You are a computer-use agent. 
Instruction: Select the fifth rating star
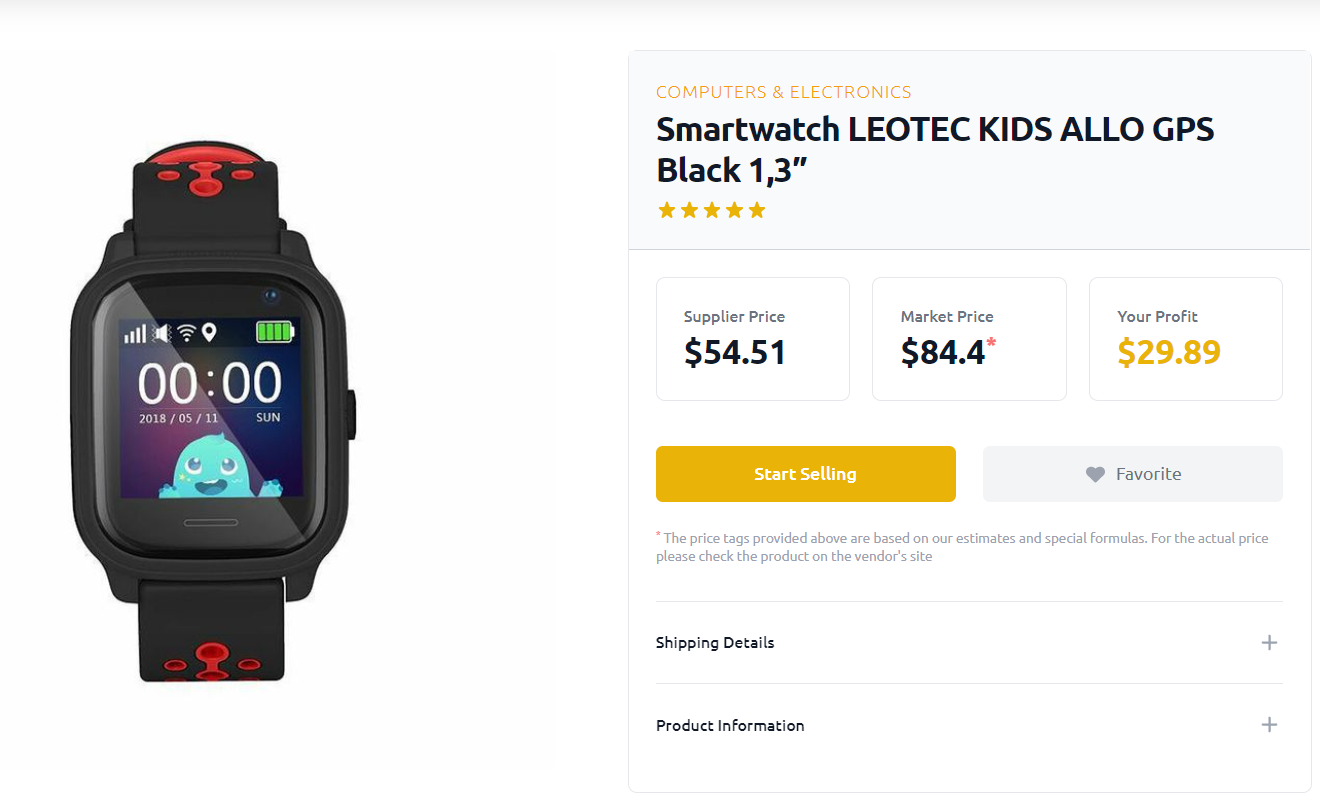point(756,210)
